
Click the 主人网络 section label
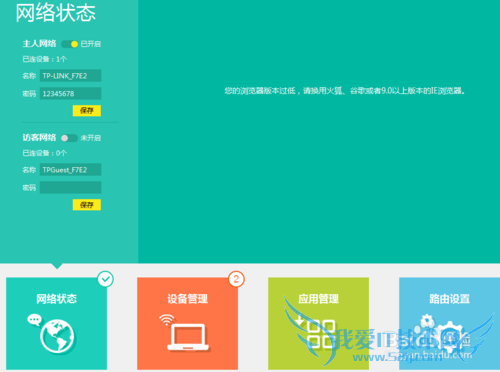(39, 44)
